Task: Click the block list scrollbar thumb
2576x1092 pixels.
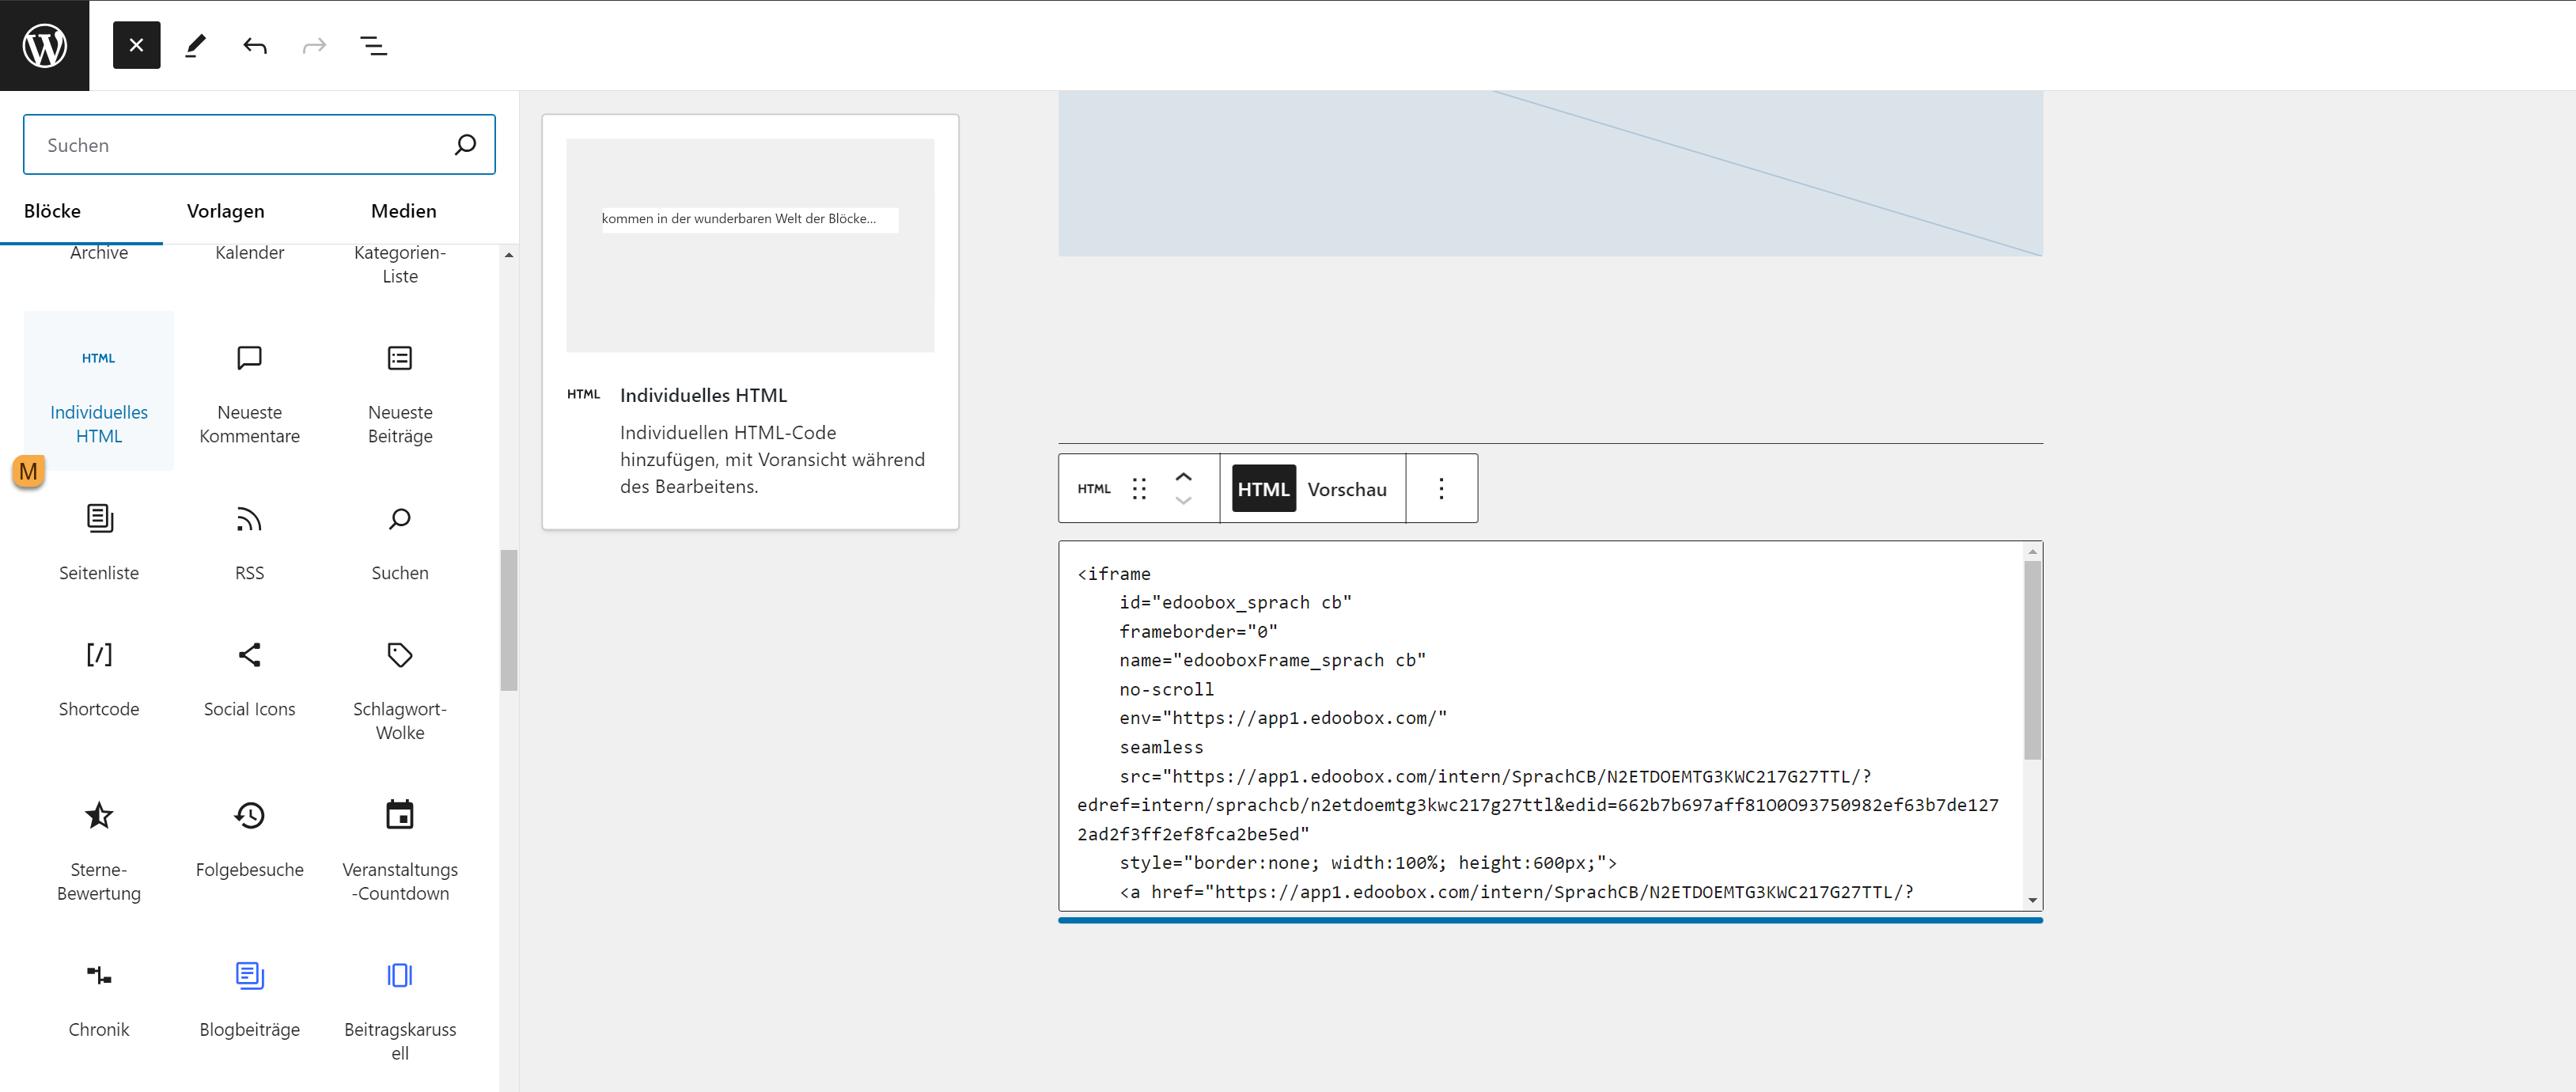Action: click(x=509, y=620)
